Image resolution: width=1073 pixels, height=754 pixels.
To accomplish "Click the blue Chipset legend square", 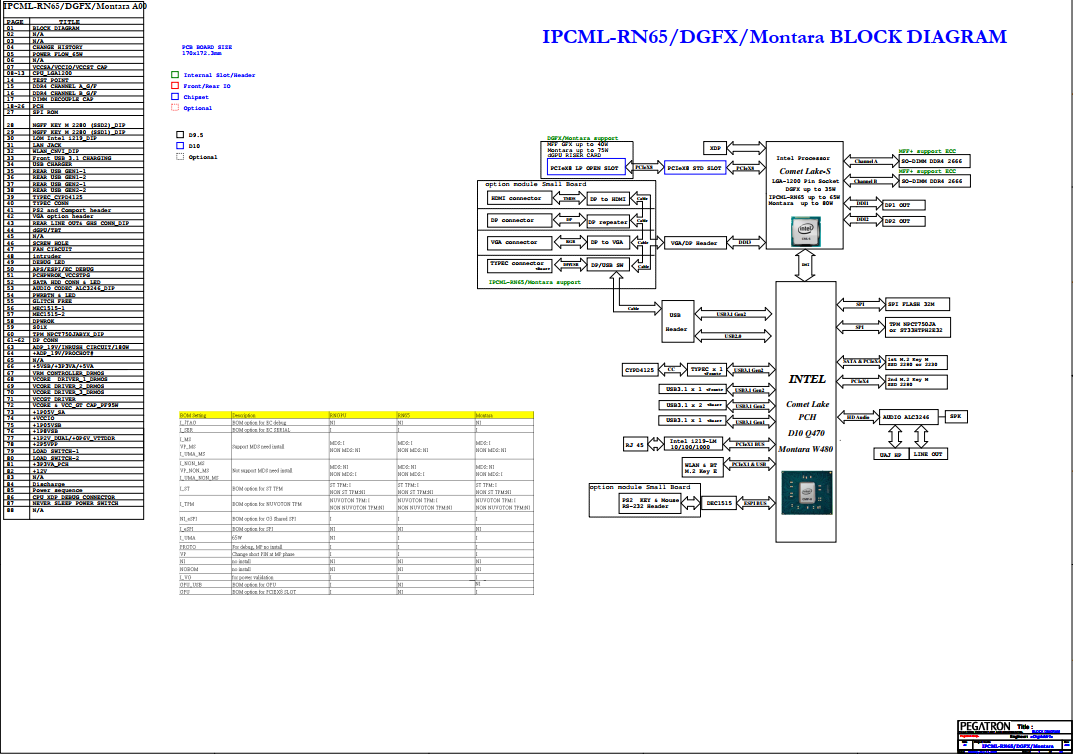I will pyautogui.click(x=175, y=96).
